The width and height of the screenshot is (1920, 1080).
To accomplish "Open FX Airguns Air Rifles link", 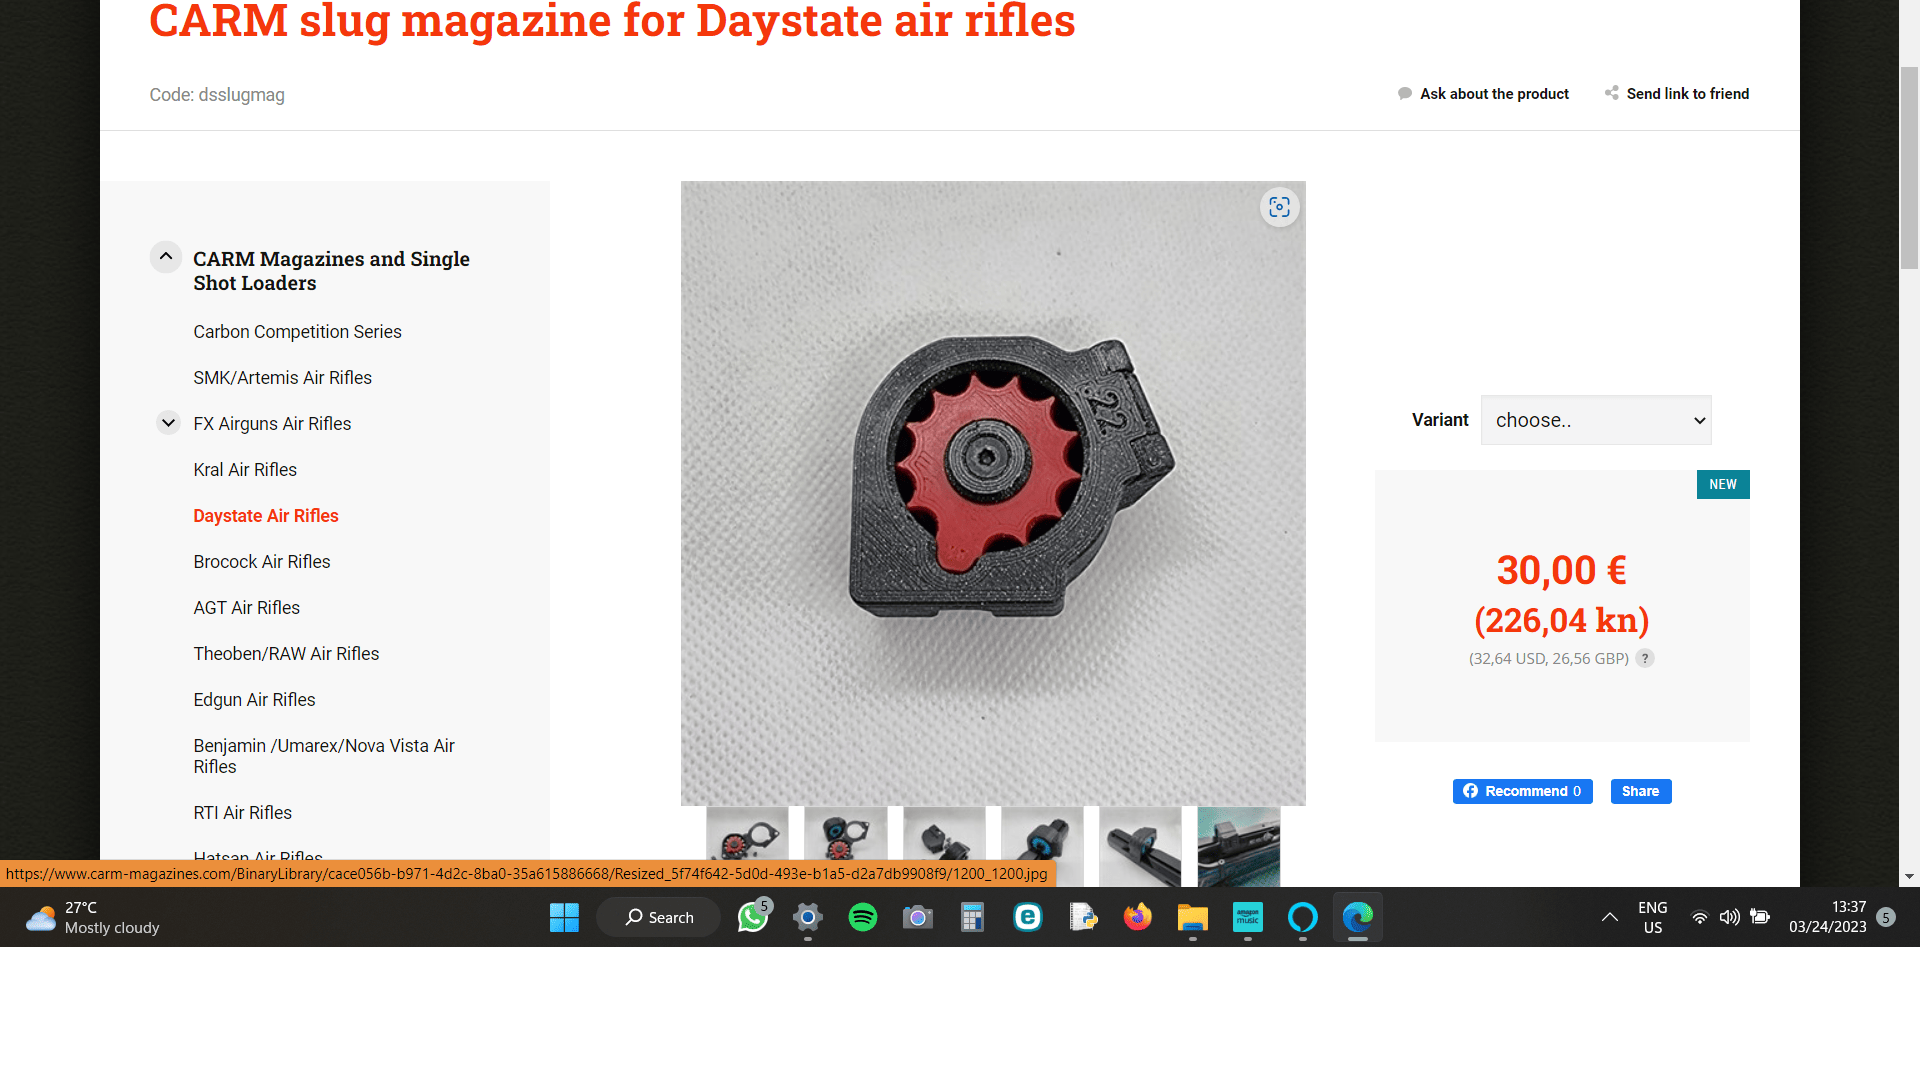I will point(272,424).
